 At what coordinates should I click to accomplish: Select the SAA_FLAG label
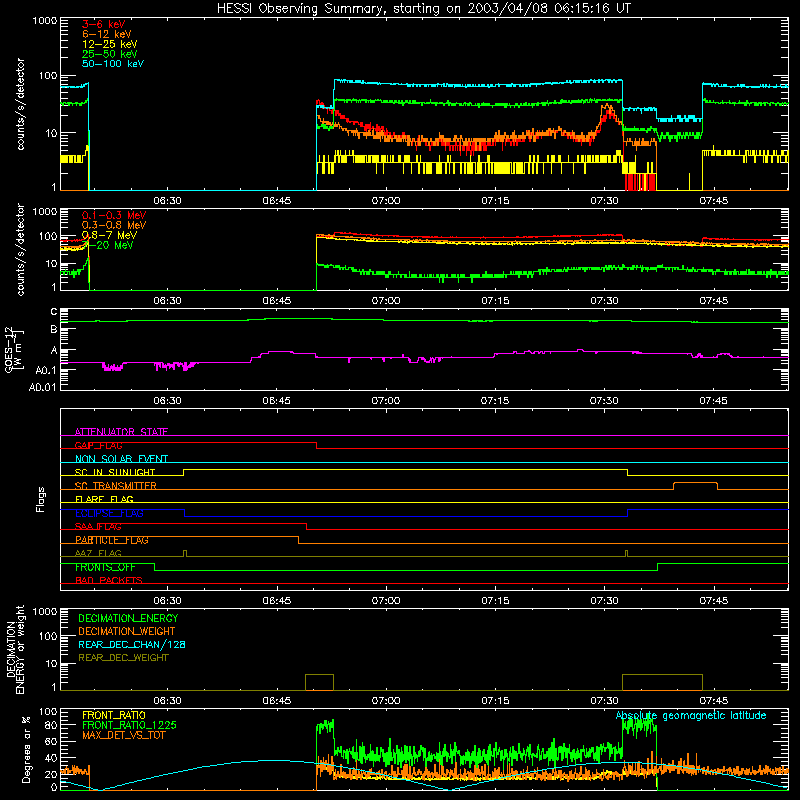click(x=98, y=527)
